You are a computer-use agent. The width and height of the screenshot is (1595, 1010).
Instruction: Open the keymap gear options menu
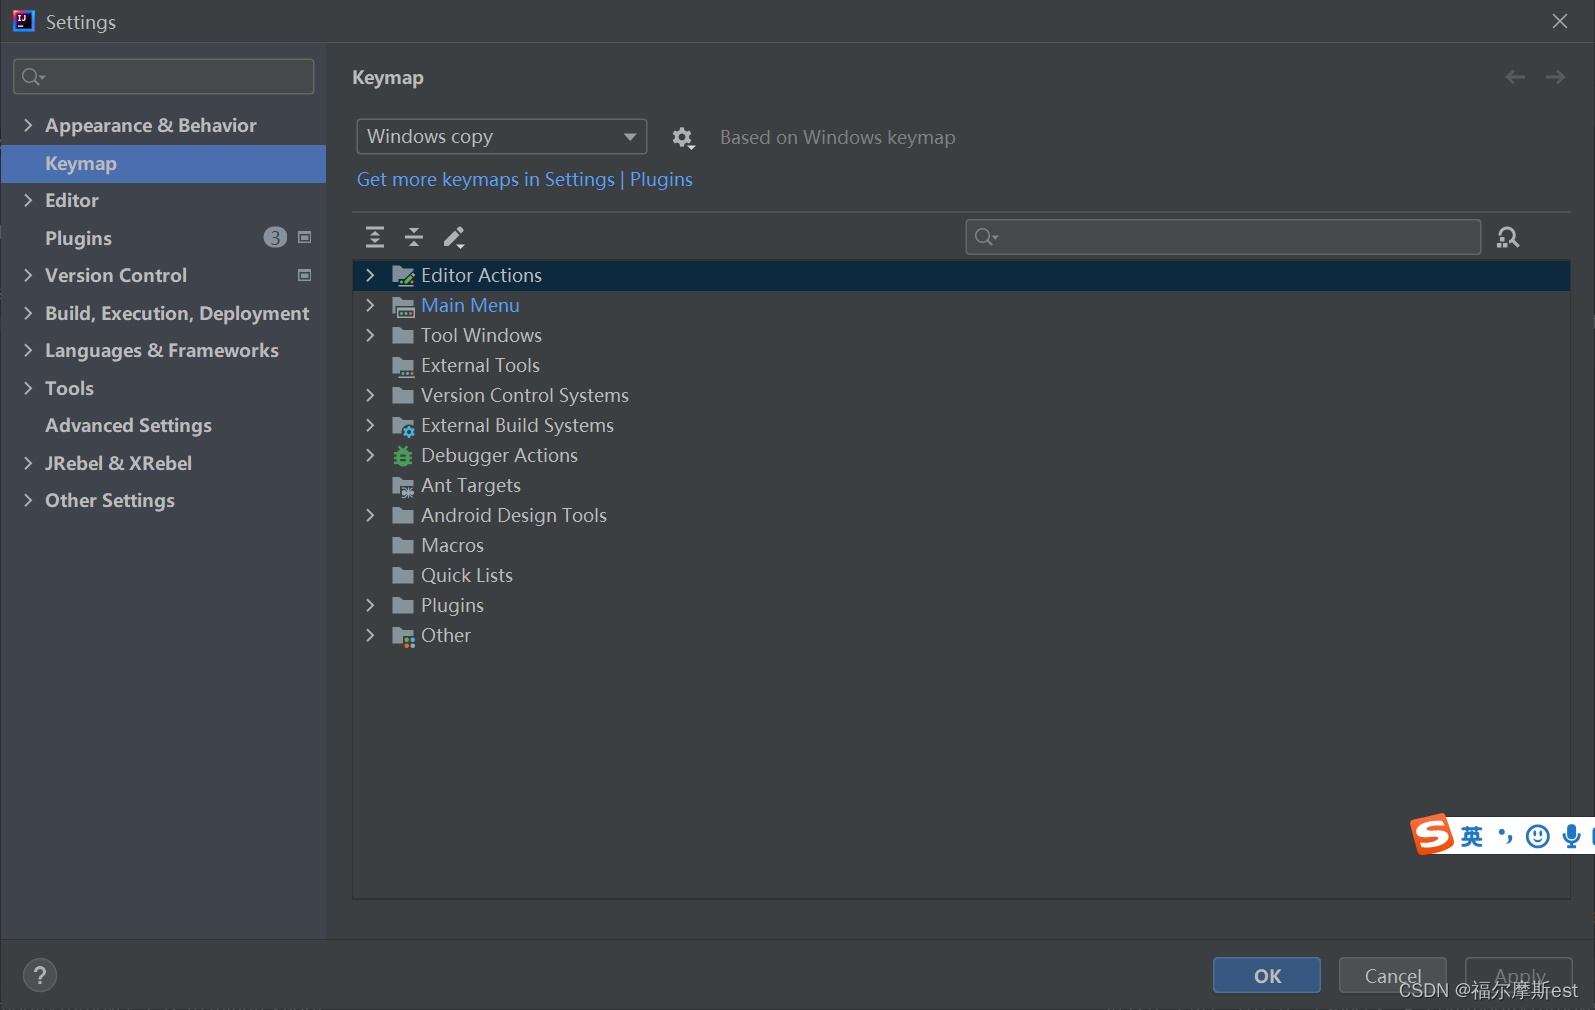[682, 137]
